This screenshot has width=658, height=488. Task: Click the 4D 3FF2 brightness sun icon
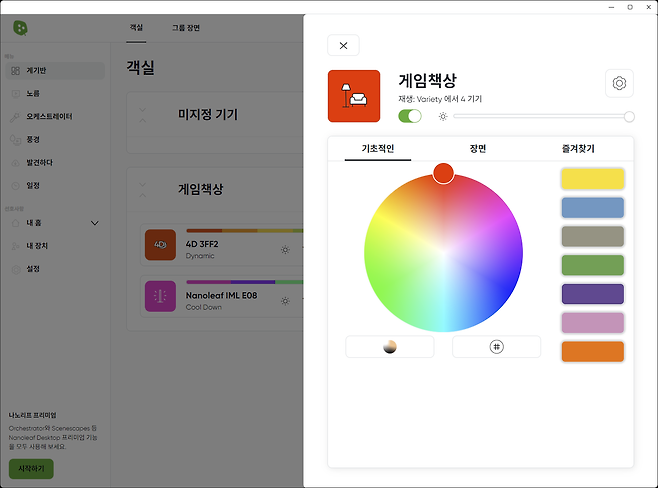[285, 250]
